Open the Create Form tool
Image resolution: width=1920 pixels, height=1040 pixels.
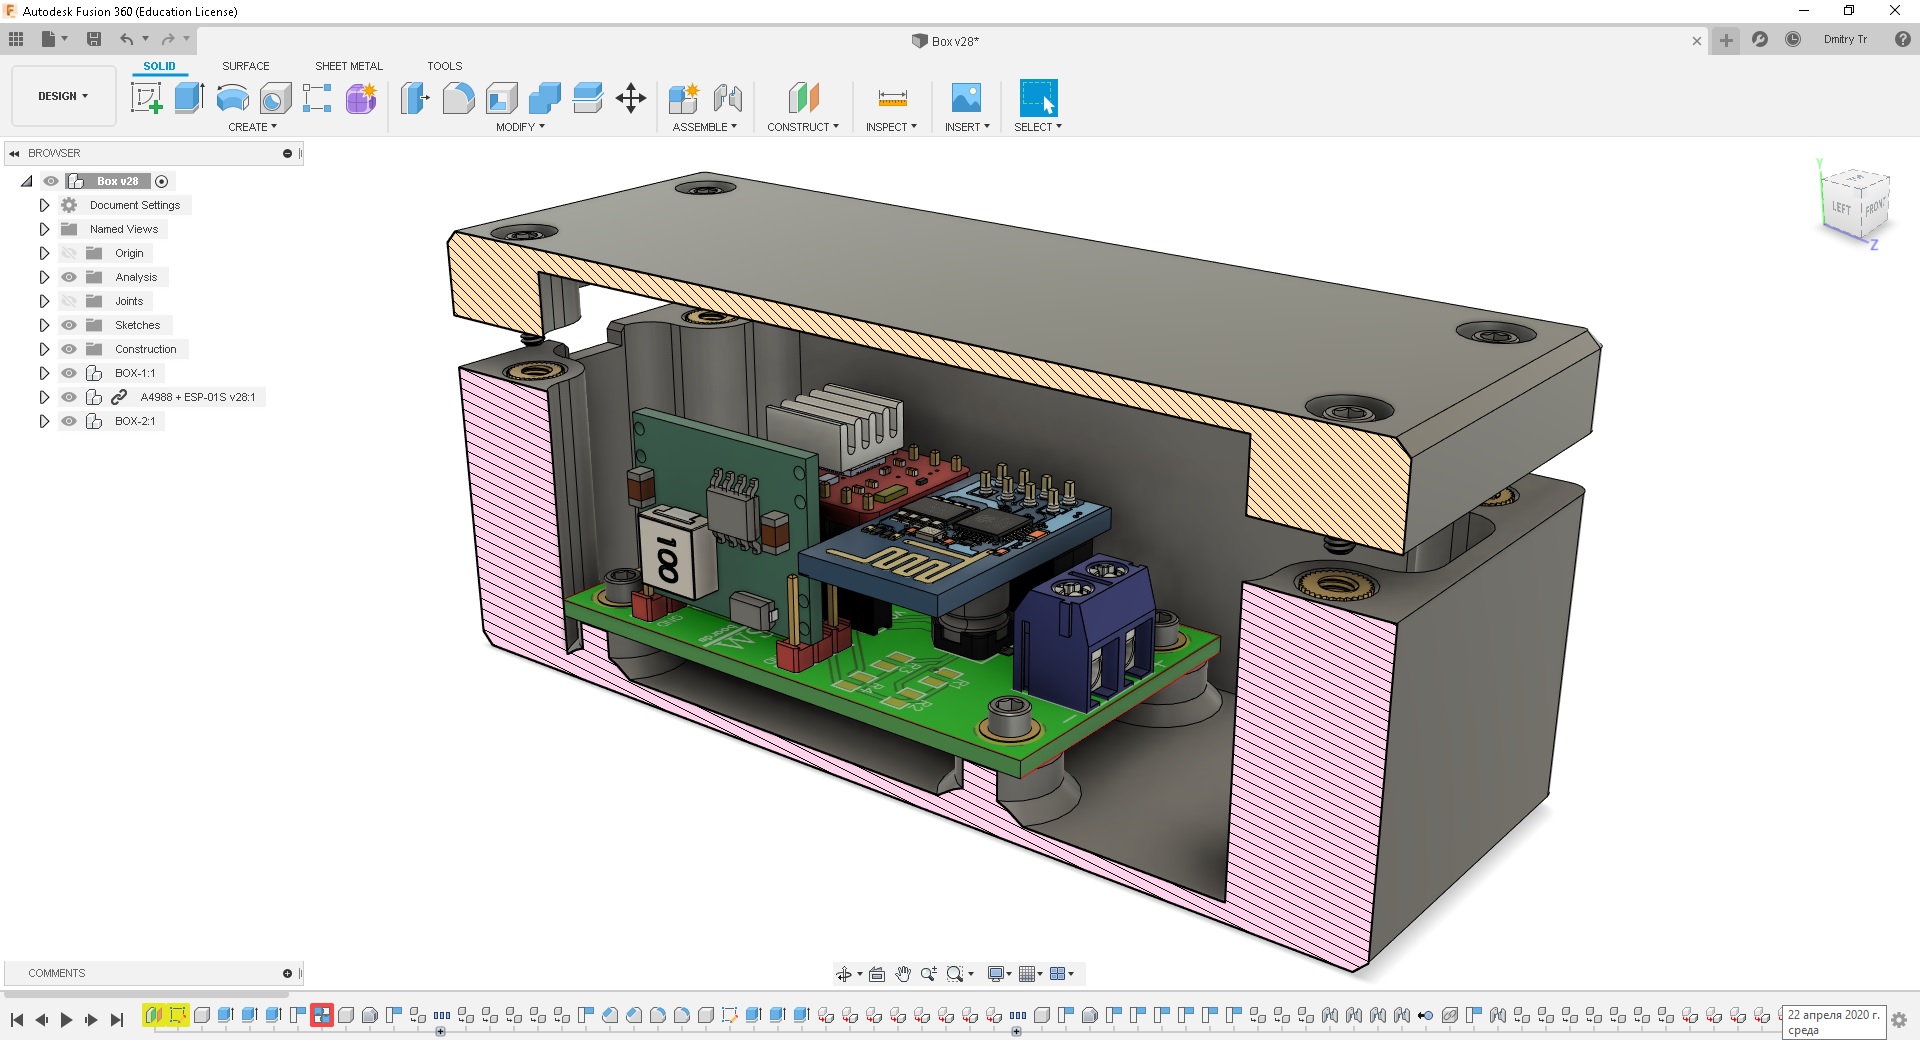[361, 98]
